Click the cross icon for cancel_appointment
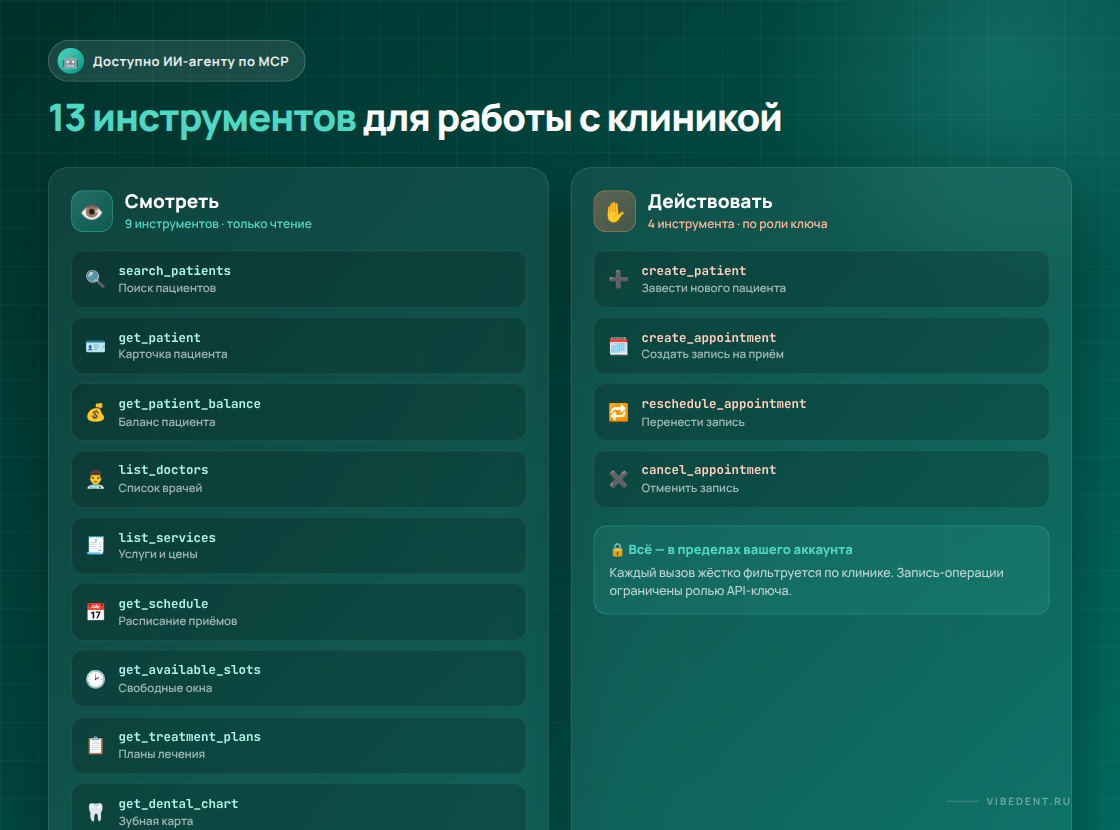The height and width of the screenshot is (830, 1120). tap(619, 479)
